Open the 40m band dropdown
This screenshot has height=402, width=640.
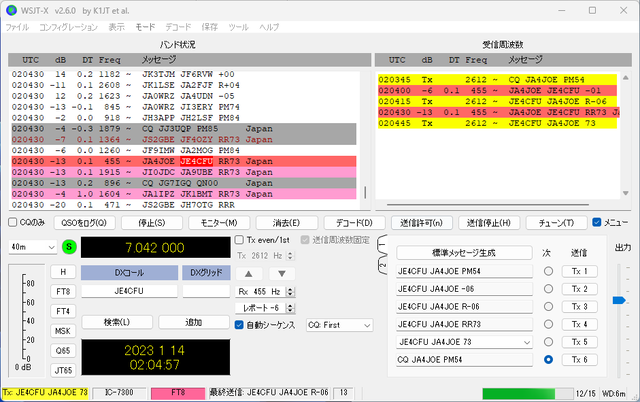coord(33,247)
